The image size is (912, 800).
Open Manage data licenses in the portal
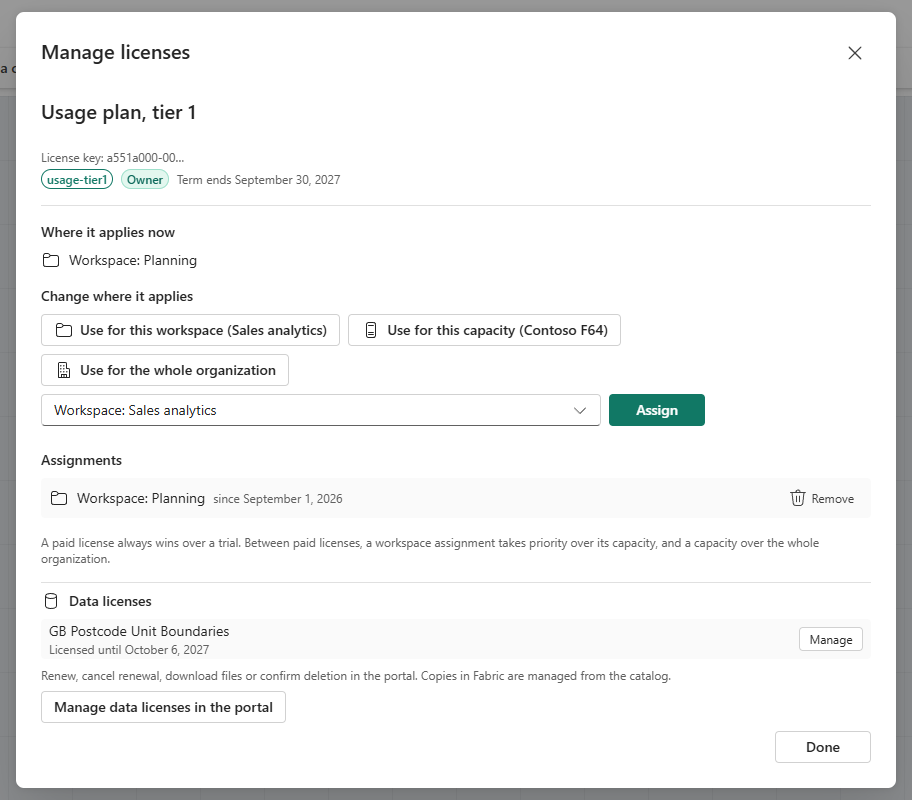pos(163,707)
